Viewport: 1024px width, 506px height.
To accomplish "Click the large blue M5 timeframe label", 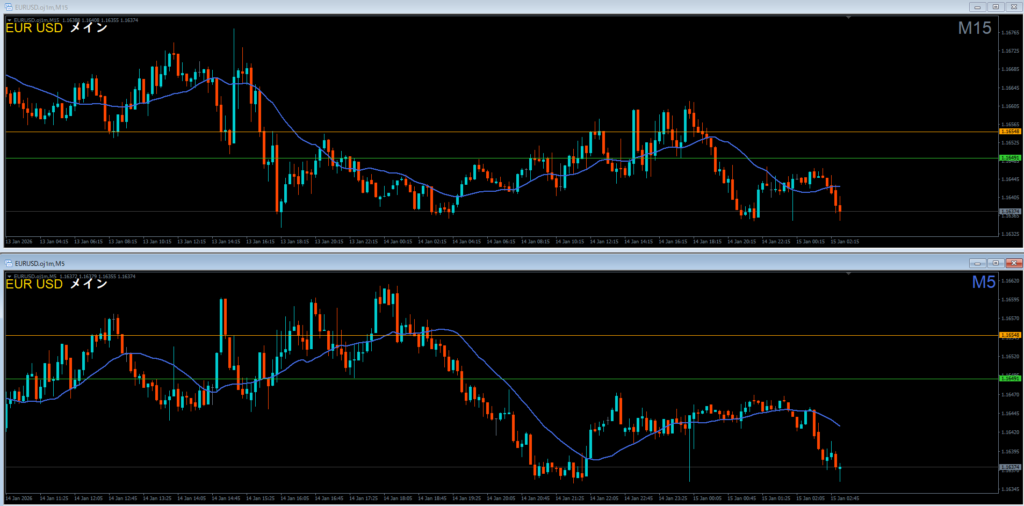I will [984, 282].
